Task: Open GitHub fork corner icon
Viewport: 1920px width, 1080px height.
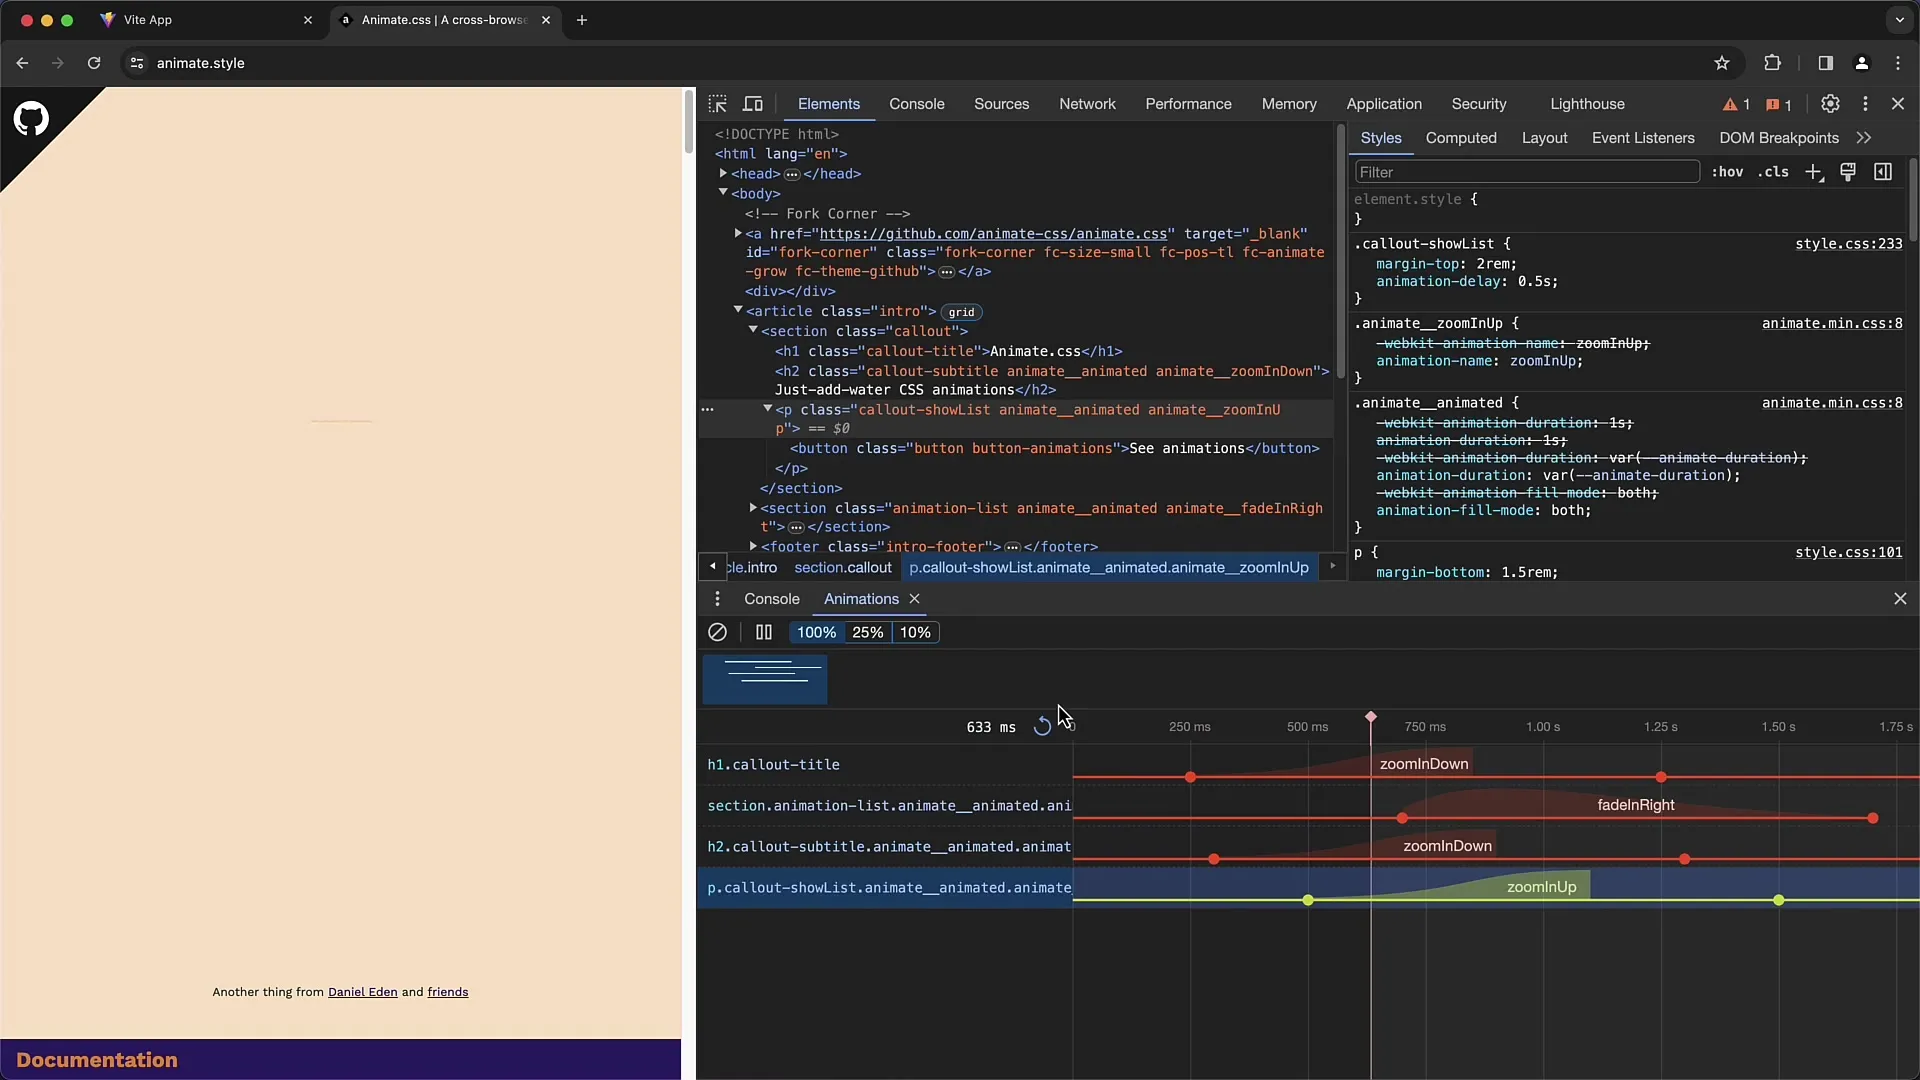Action: (x=31, y=119)
